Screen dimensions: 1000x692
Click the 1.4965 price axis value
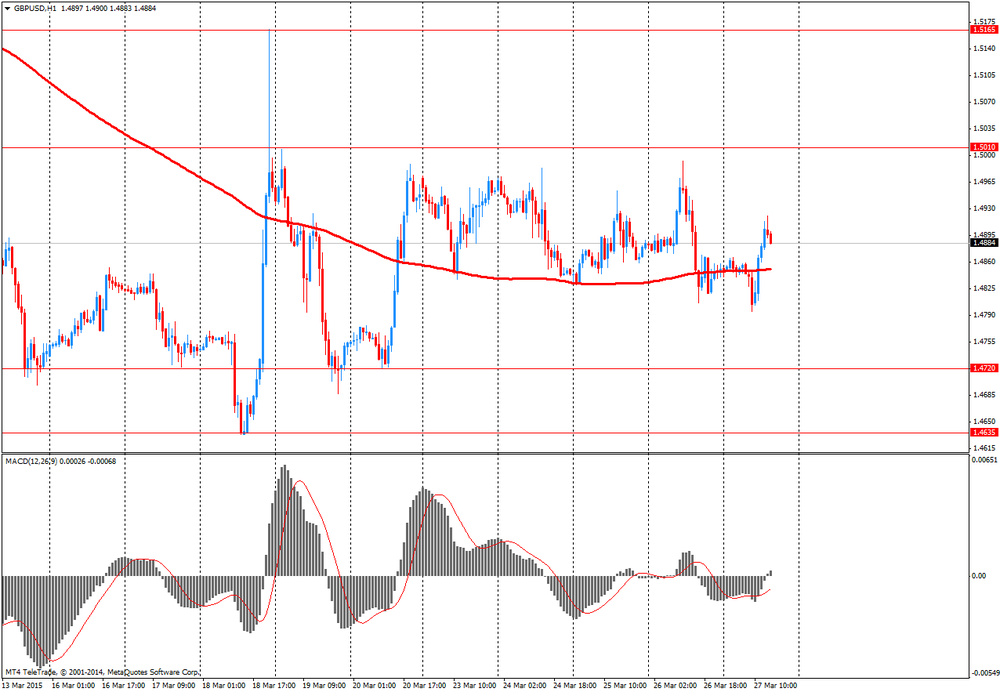pyautogui.click(x=984, y=182)
